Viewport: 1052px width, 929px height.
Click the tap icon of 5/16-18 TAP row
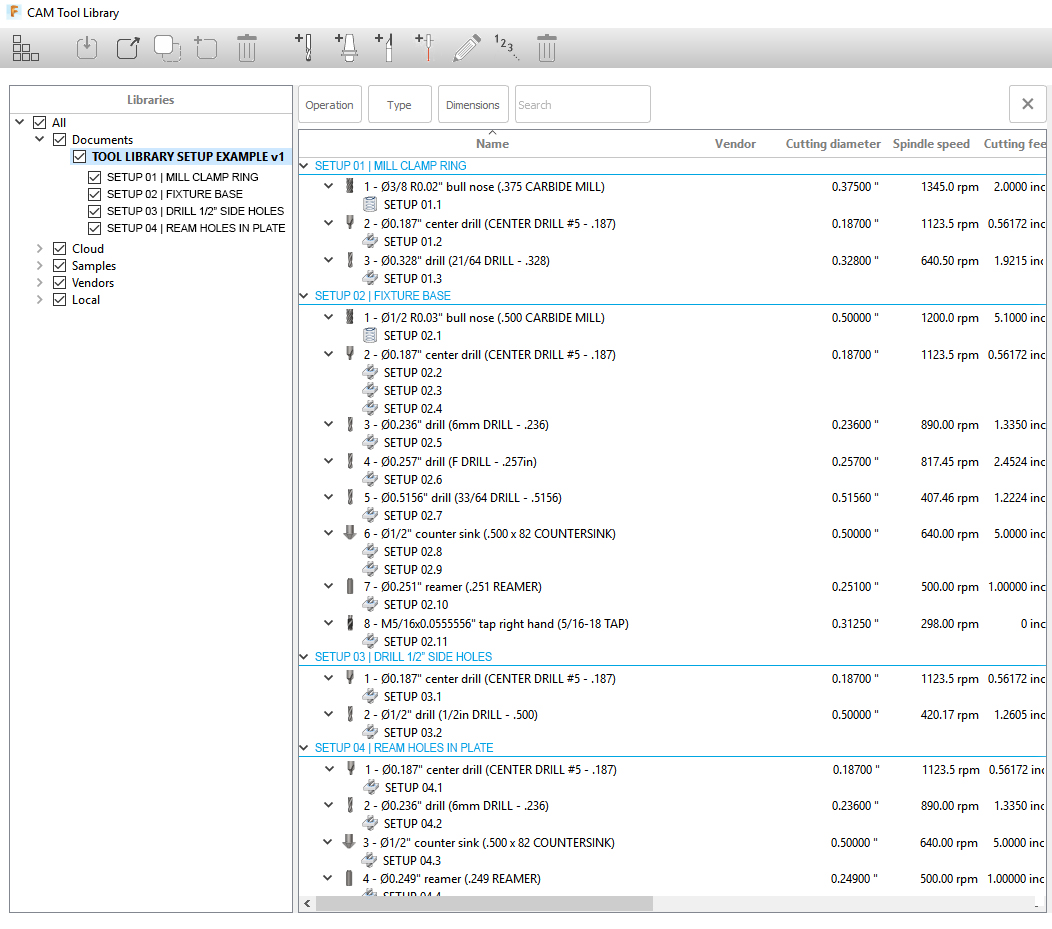tap(350, 622)
